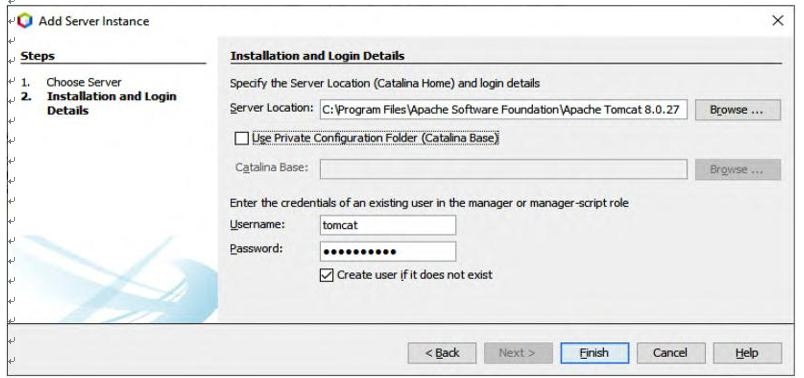Click the Server Location label
Image resolution: width=804 pixels, height=378 pixels.
point(271,108)
